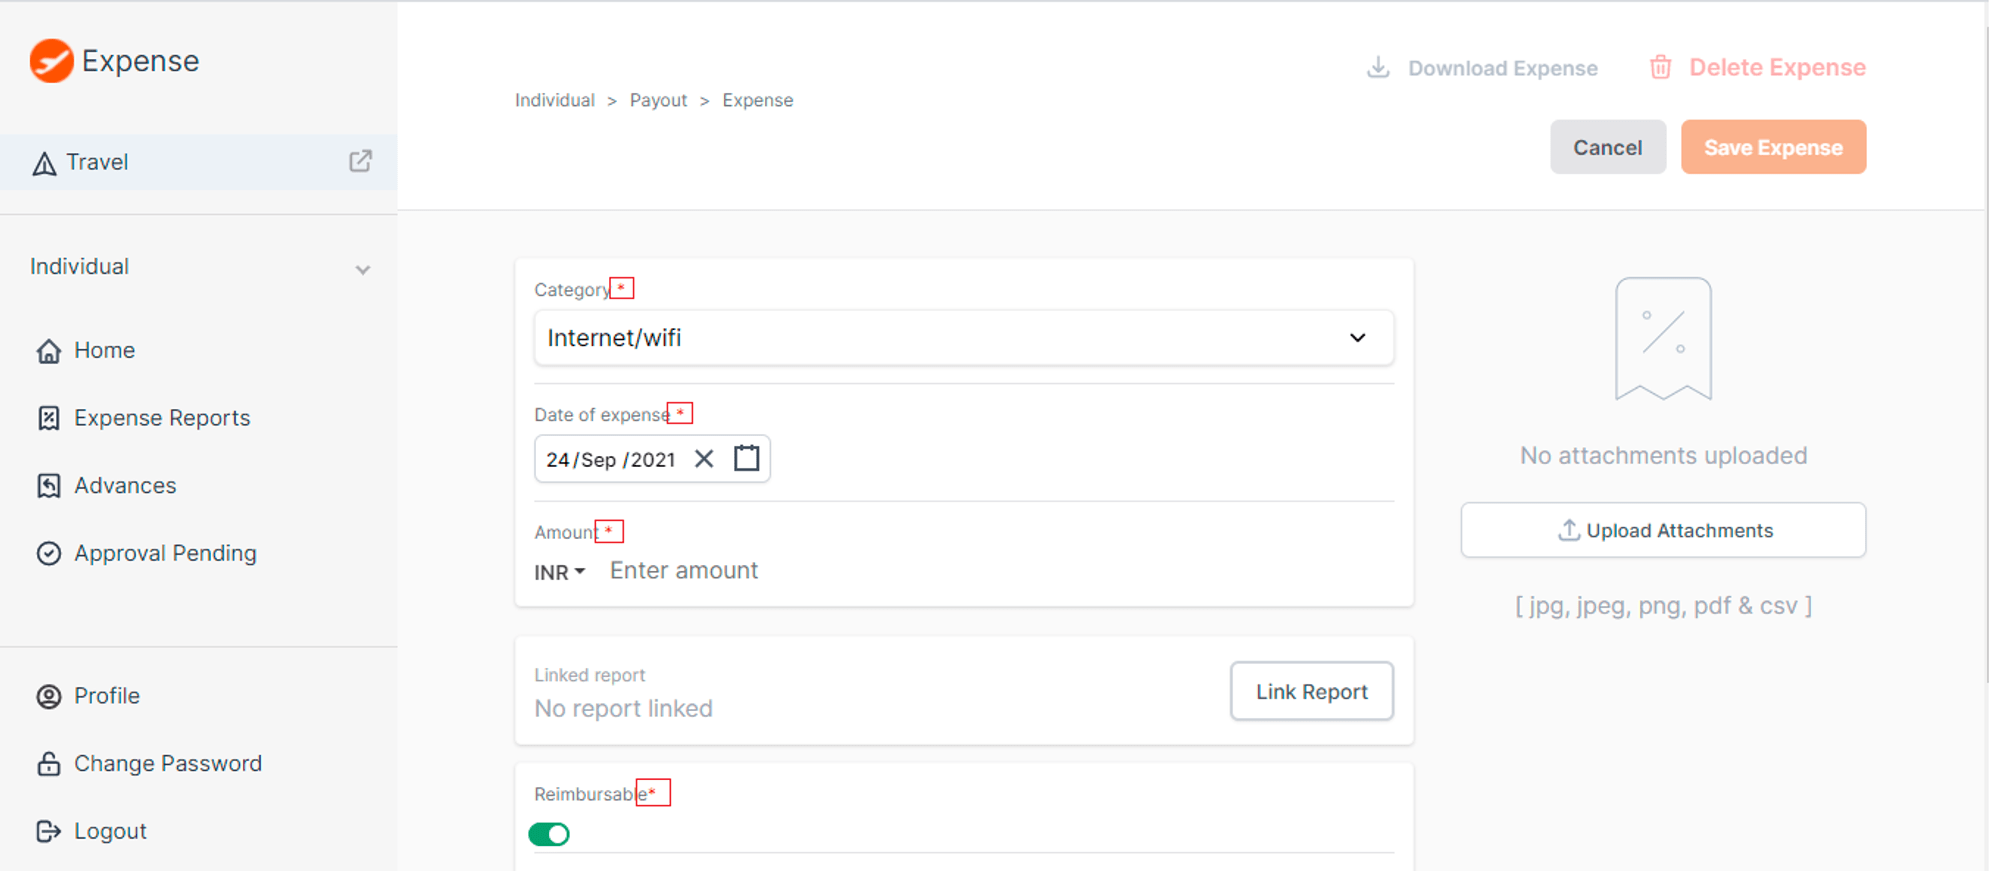Click the Download Expense icon
This screenshot has width=2000, height=871.
pyautogui.click(x=1378, y=67)
